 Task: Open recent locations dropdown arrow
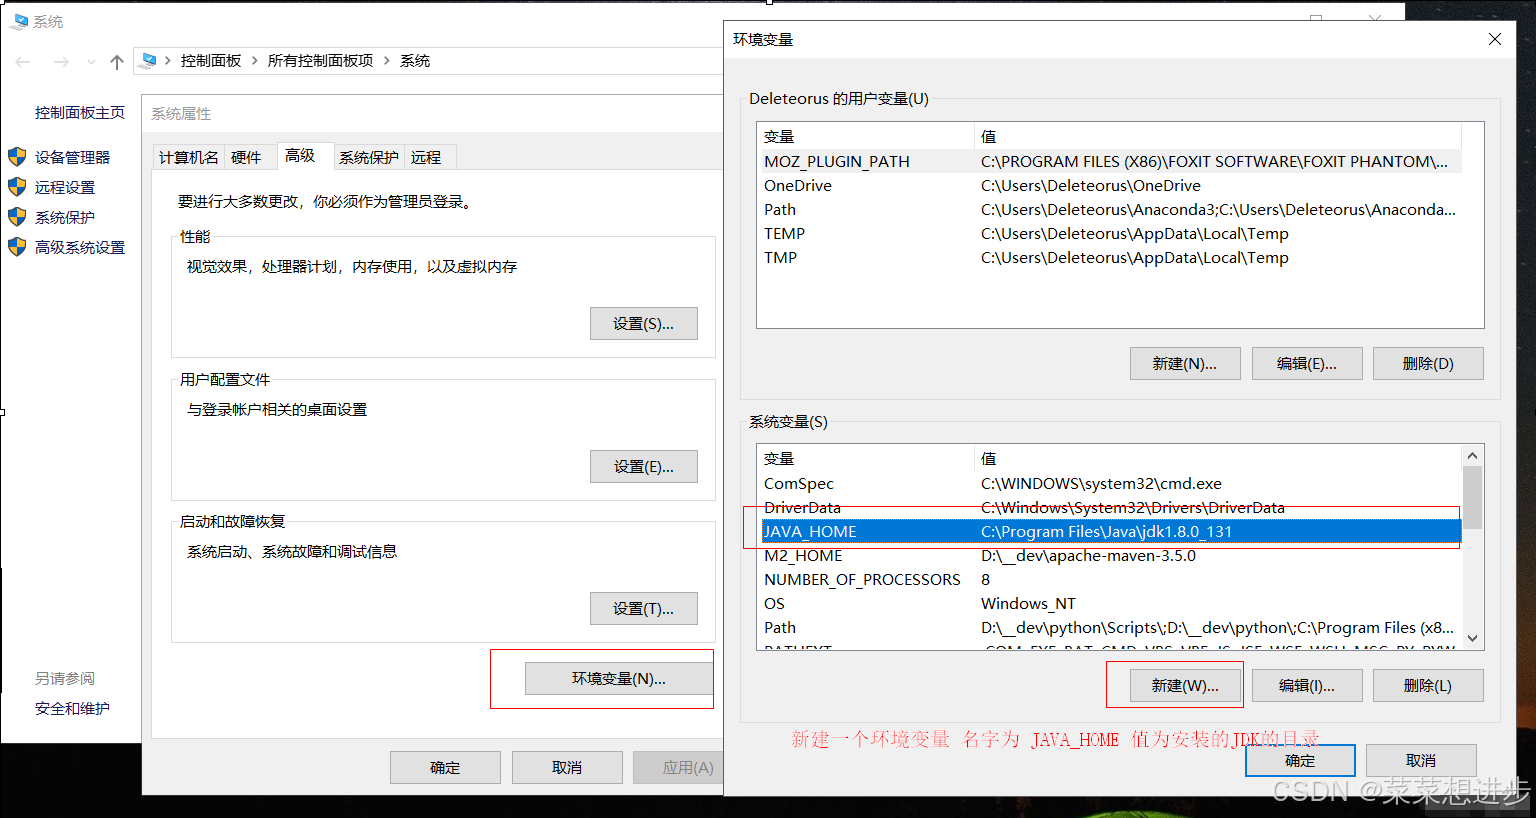click(91, 62)
